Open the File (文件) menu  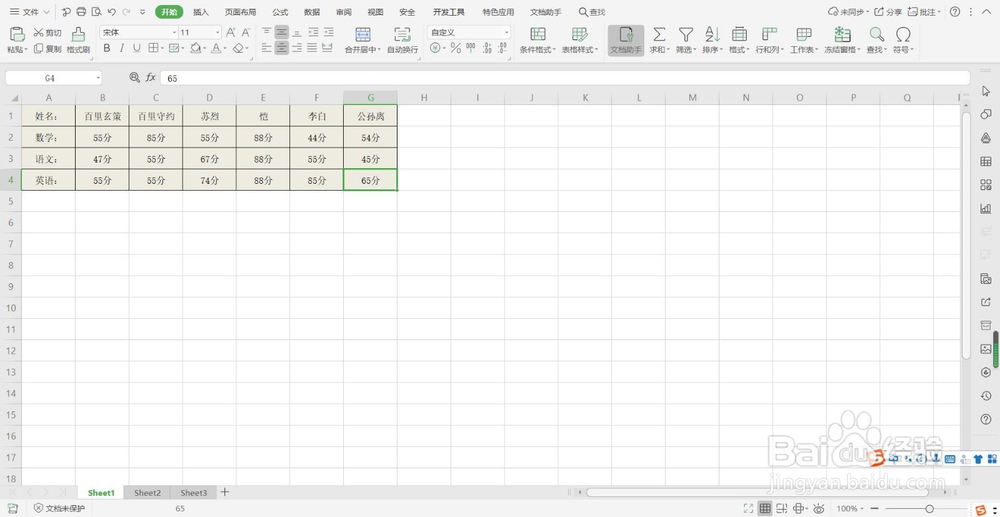click(x=30, y=12)
